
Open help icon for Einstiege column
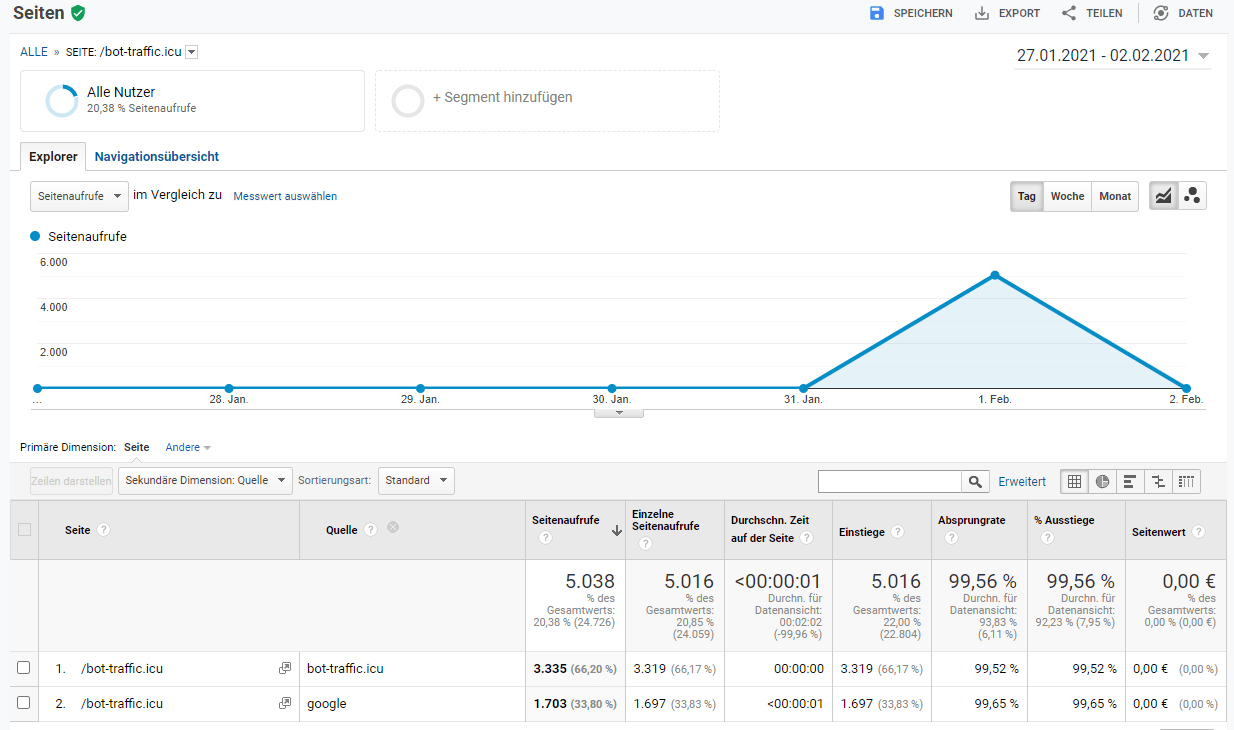pyautogui.click(x=897, y=532)
